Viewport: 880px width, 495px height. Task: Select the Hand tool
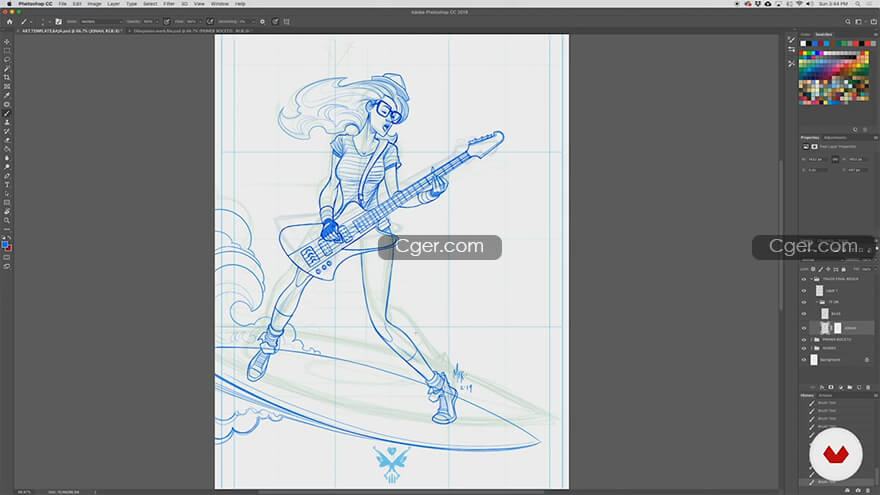coord(7,212)
